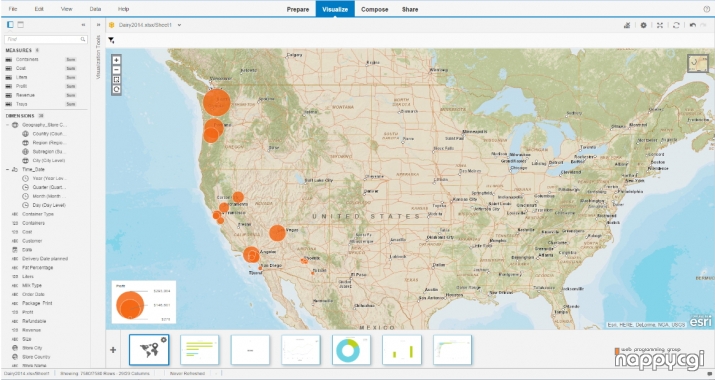Viewport: 715px width, 380px height.
Task: Collapse the left data panel
Action: click(83, 25)
